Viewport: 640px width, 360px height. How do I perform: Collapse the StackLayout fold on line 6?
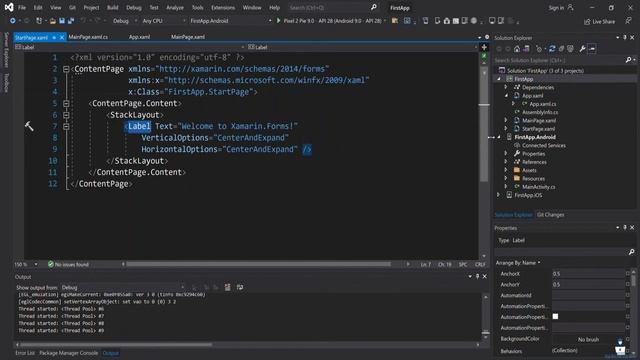66,115
